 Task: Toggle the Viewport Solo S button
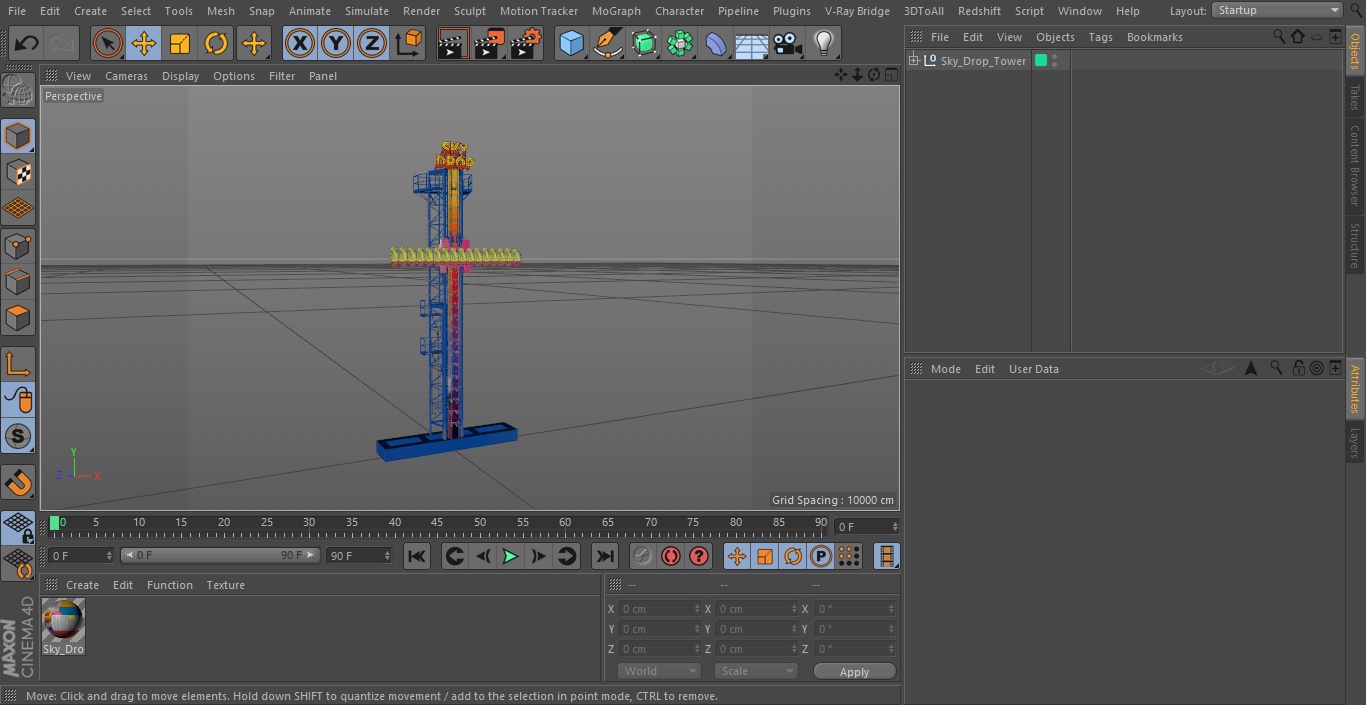(18, 436)
